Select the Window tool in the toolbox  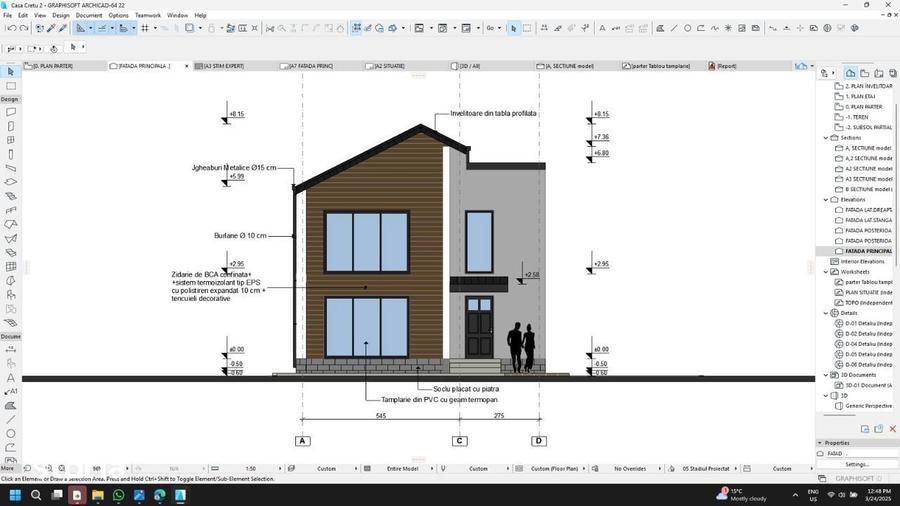click(x=10, y=140)
